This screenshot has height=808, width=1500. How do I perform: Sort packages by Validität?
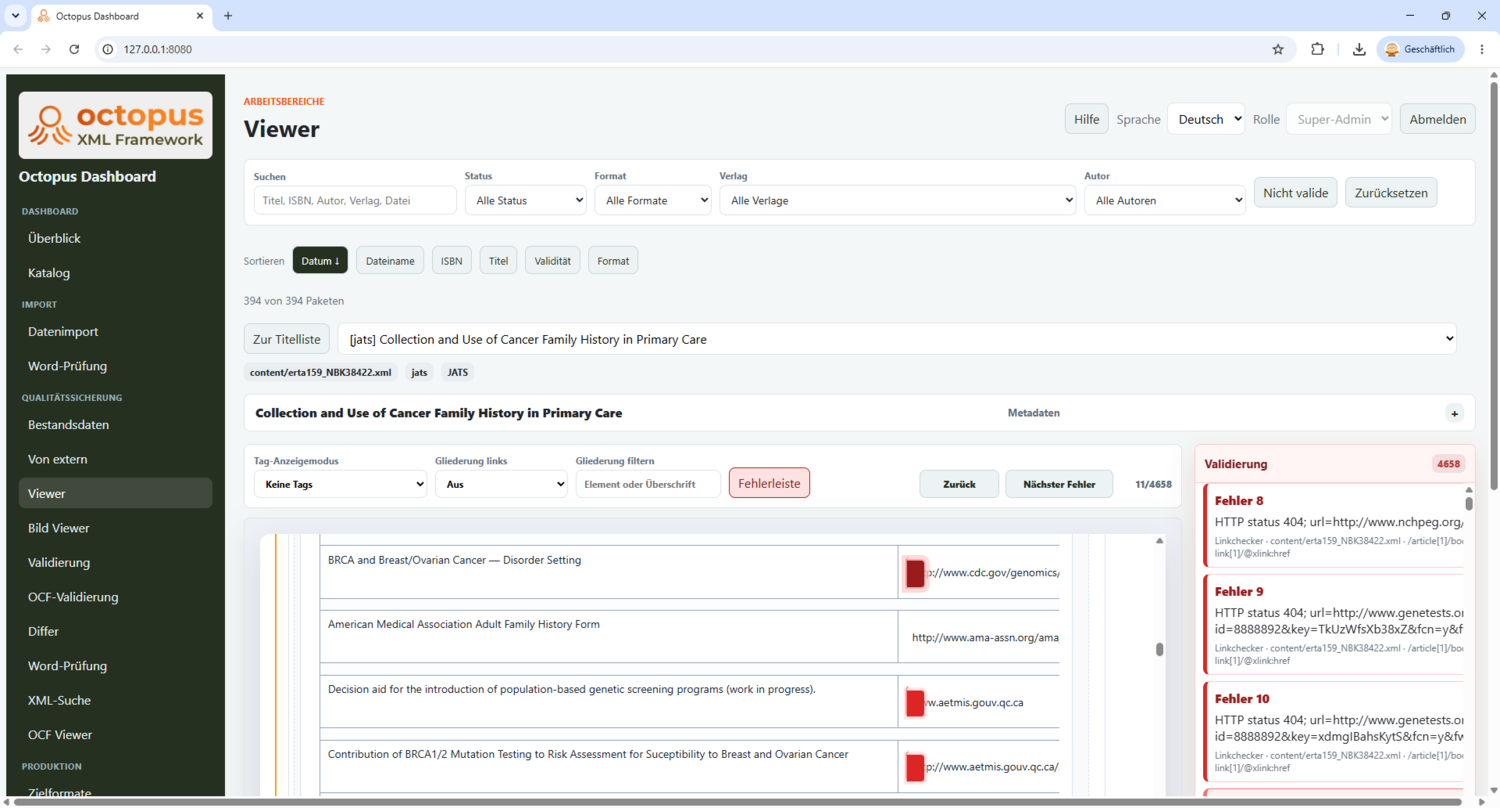[552, 261]
